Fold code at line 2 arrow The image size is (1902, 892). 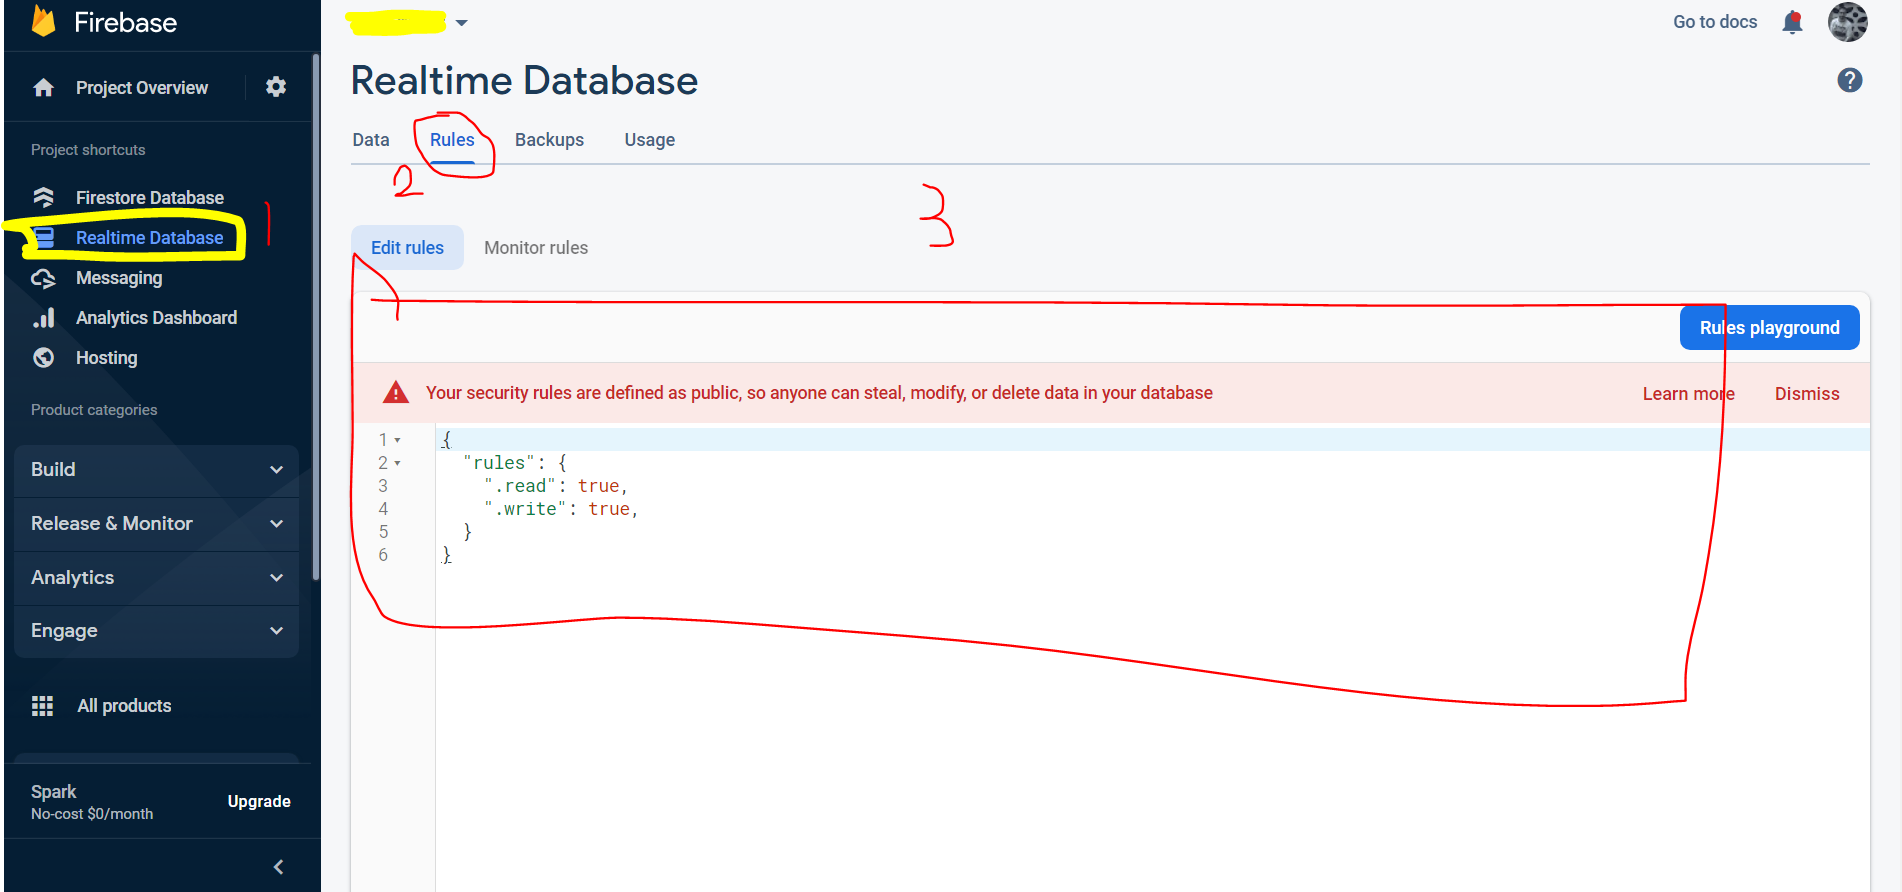(397, 463)
